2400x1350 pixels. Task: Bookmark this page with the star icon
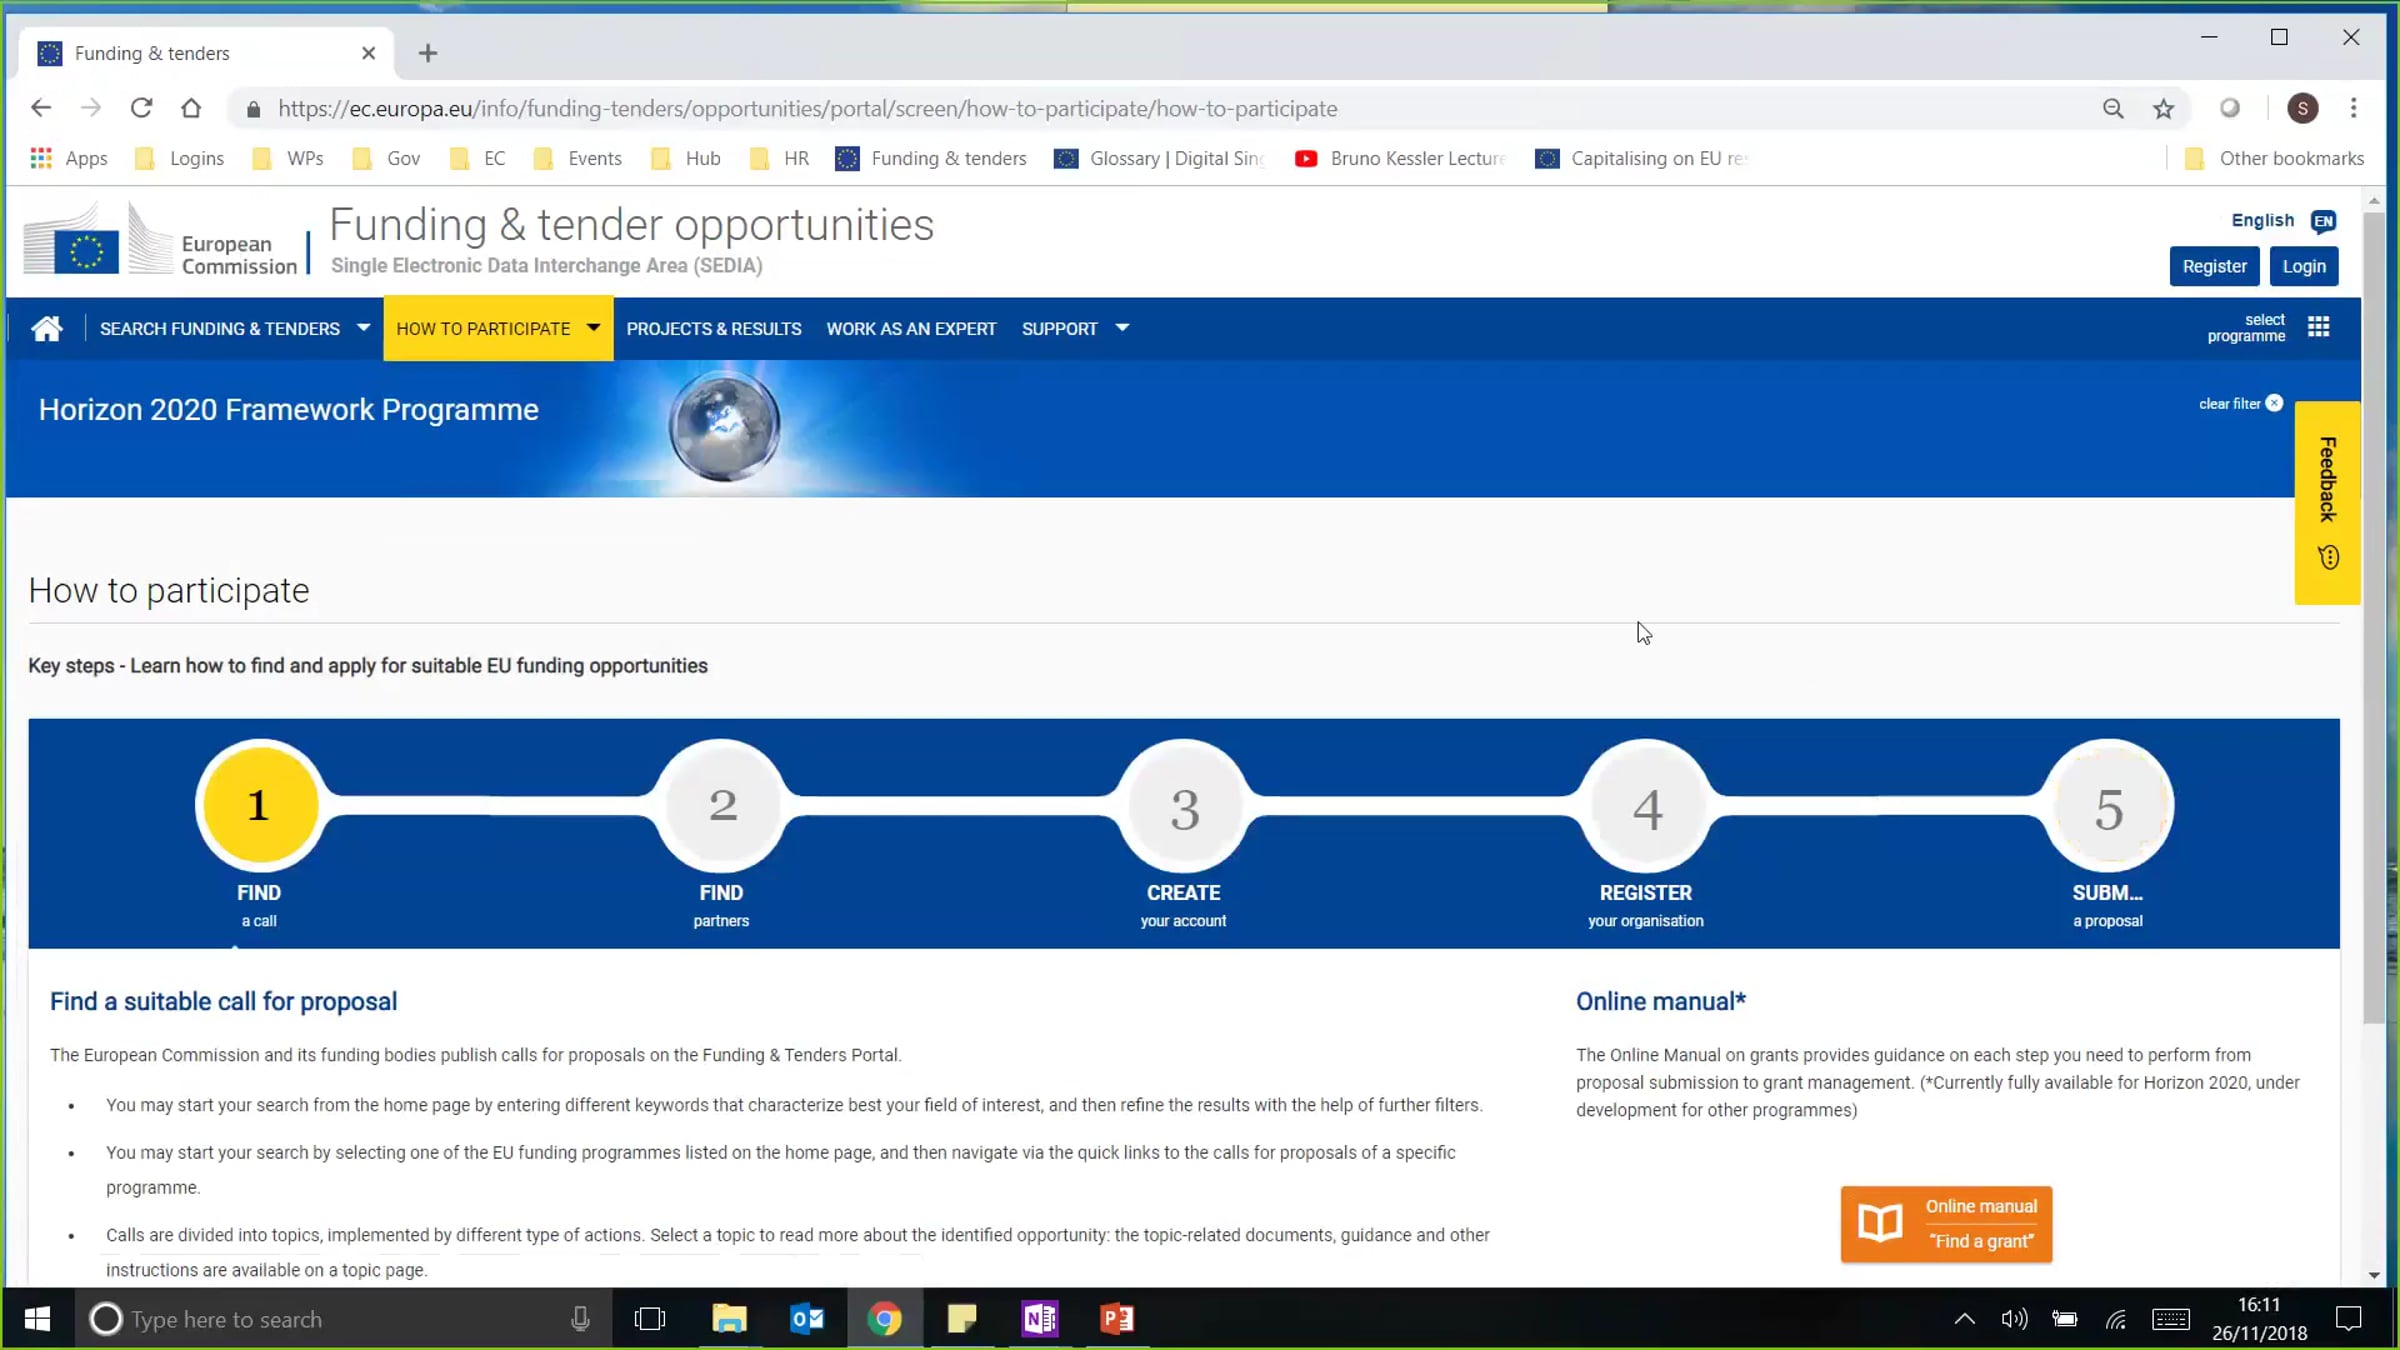(2164, 109)
